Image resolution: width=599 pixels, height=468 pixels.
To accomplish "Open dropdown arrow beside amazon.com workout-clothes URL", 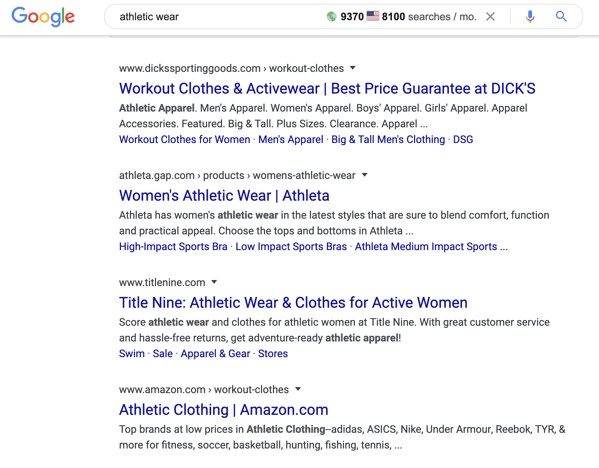I will point(298,389).
